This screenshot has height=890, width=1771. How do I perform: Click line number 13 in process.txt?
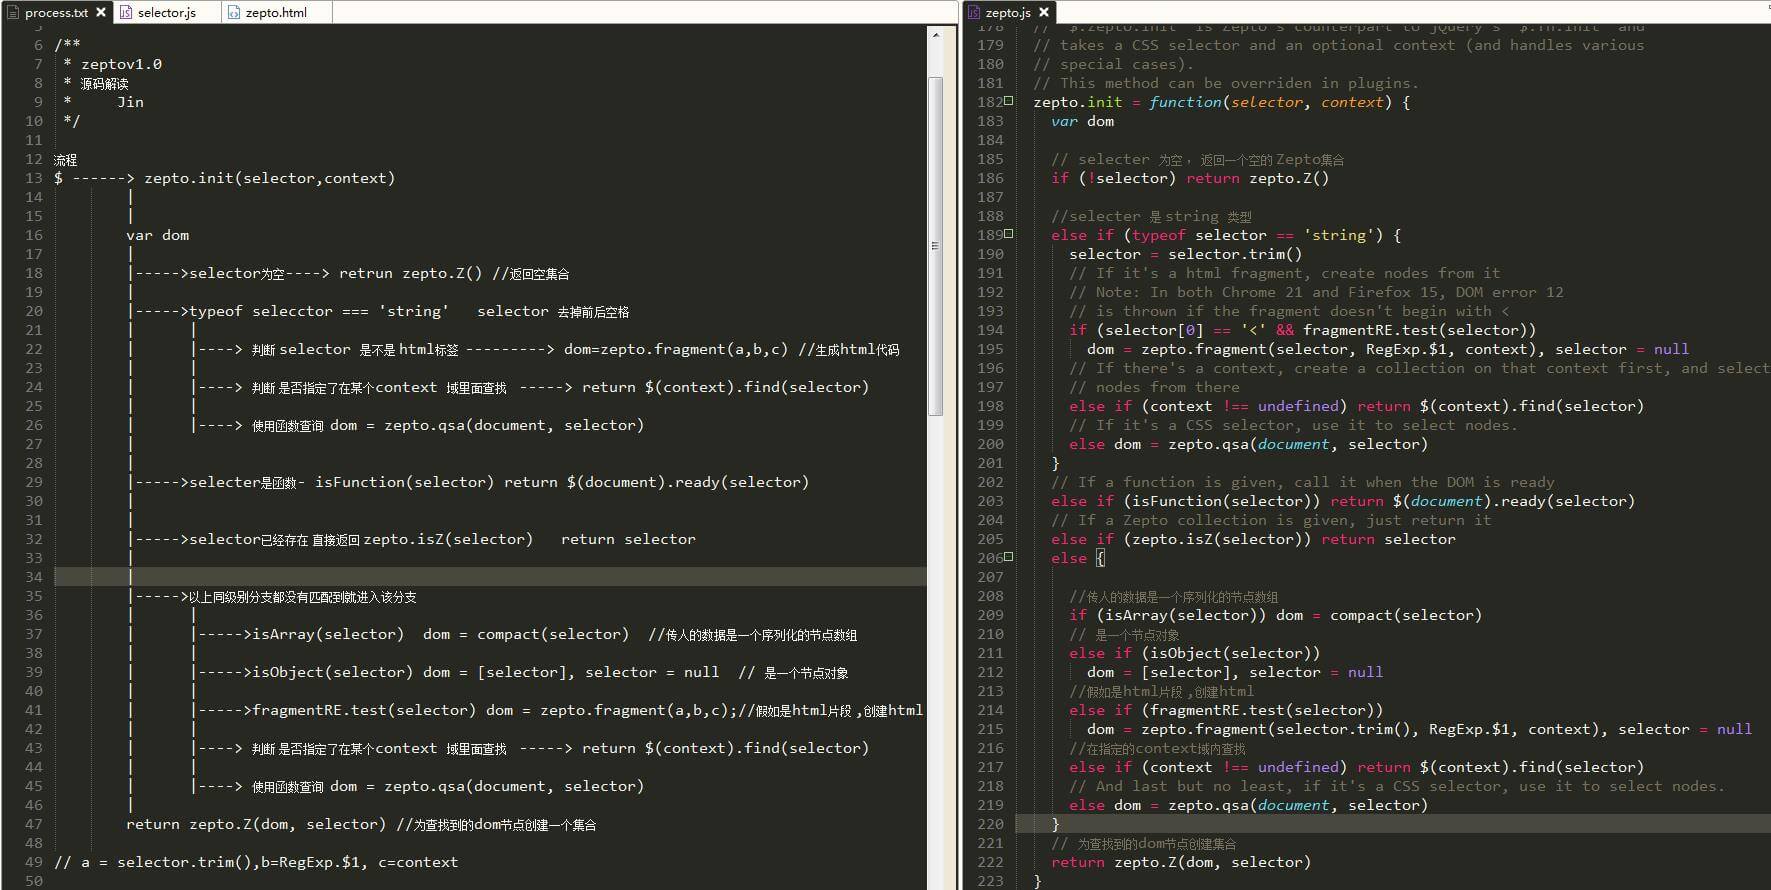tap(34, 178)
